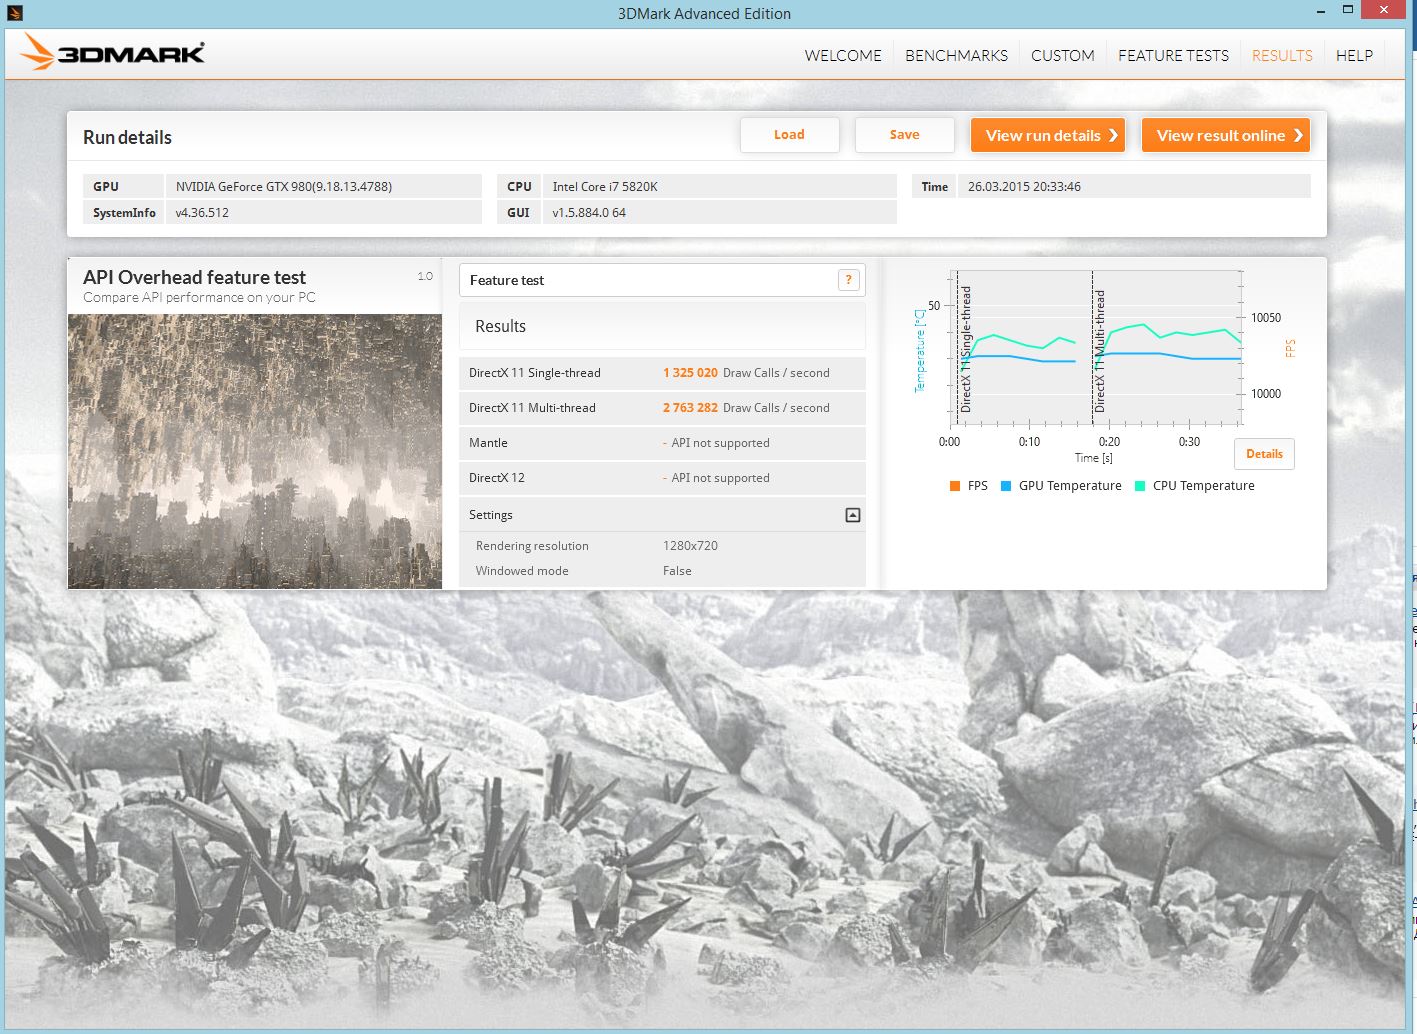The width and height of the screenshot is (1417, 1034).
Task: Open chart Details button
Action: click(x=1264, y=454)
